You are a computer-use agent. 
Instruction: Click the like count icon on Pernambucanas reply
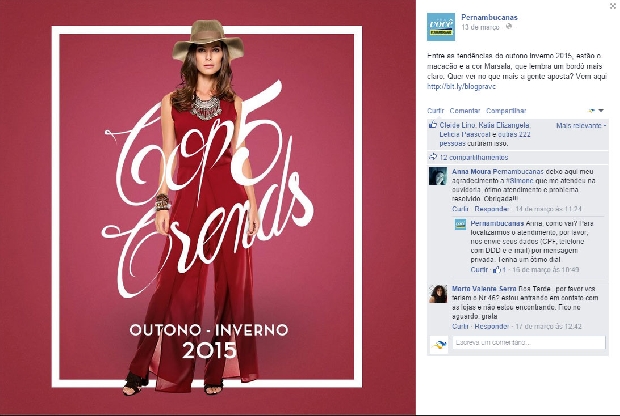click(x=496, y=270)
